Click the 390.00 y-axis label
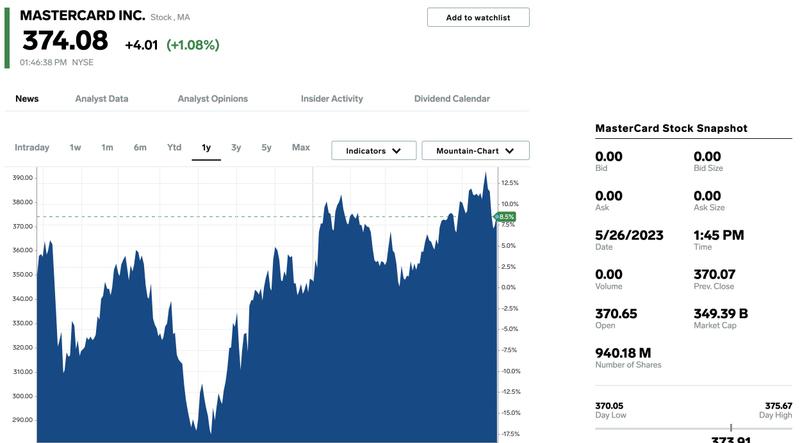800x443 pixels. (x=22, y=178)
